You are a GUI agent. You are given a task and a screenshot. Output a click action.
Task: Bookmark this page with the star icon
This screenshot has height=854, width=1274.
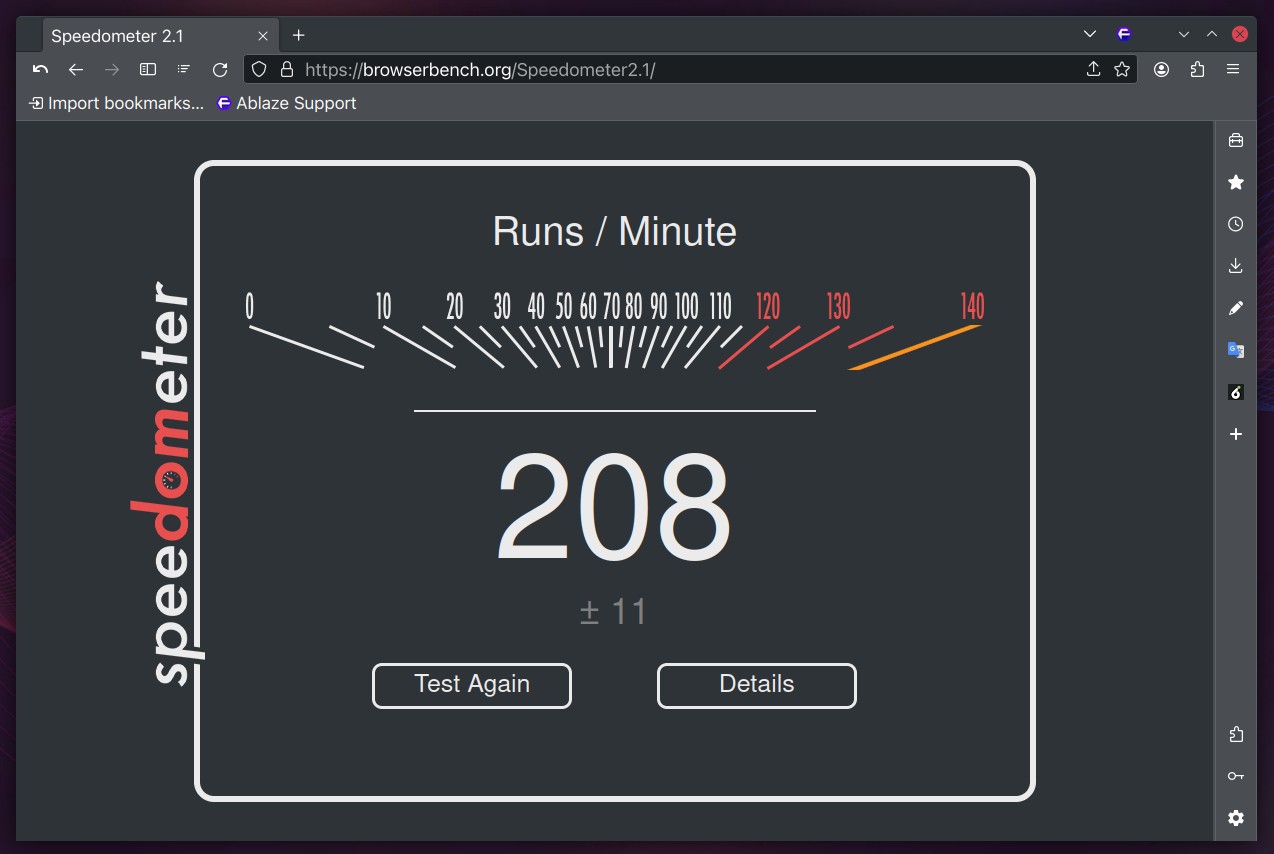click(1122, 69)
